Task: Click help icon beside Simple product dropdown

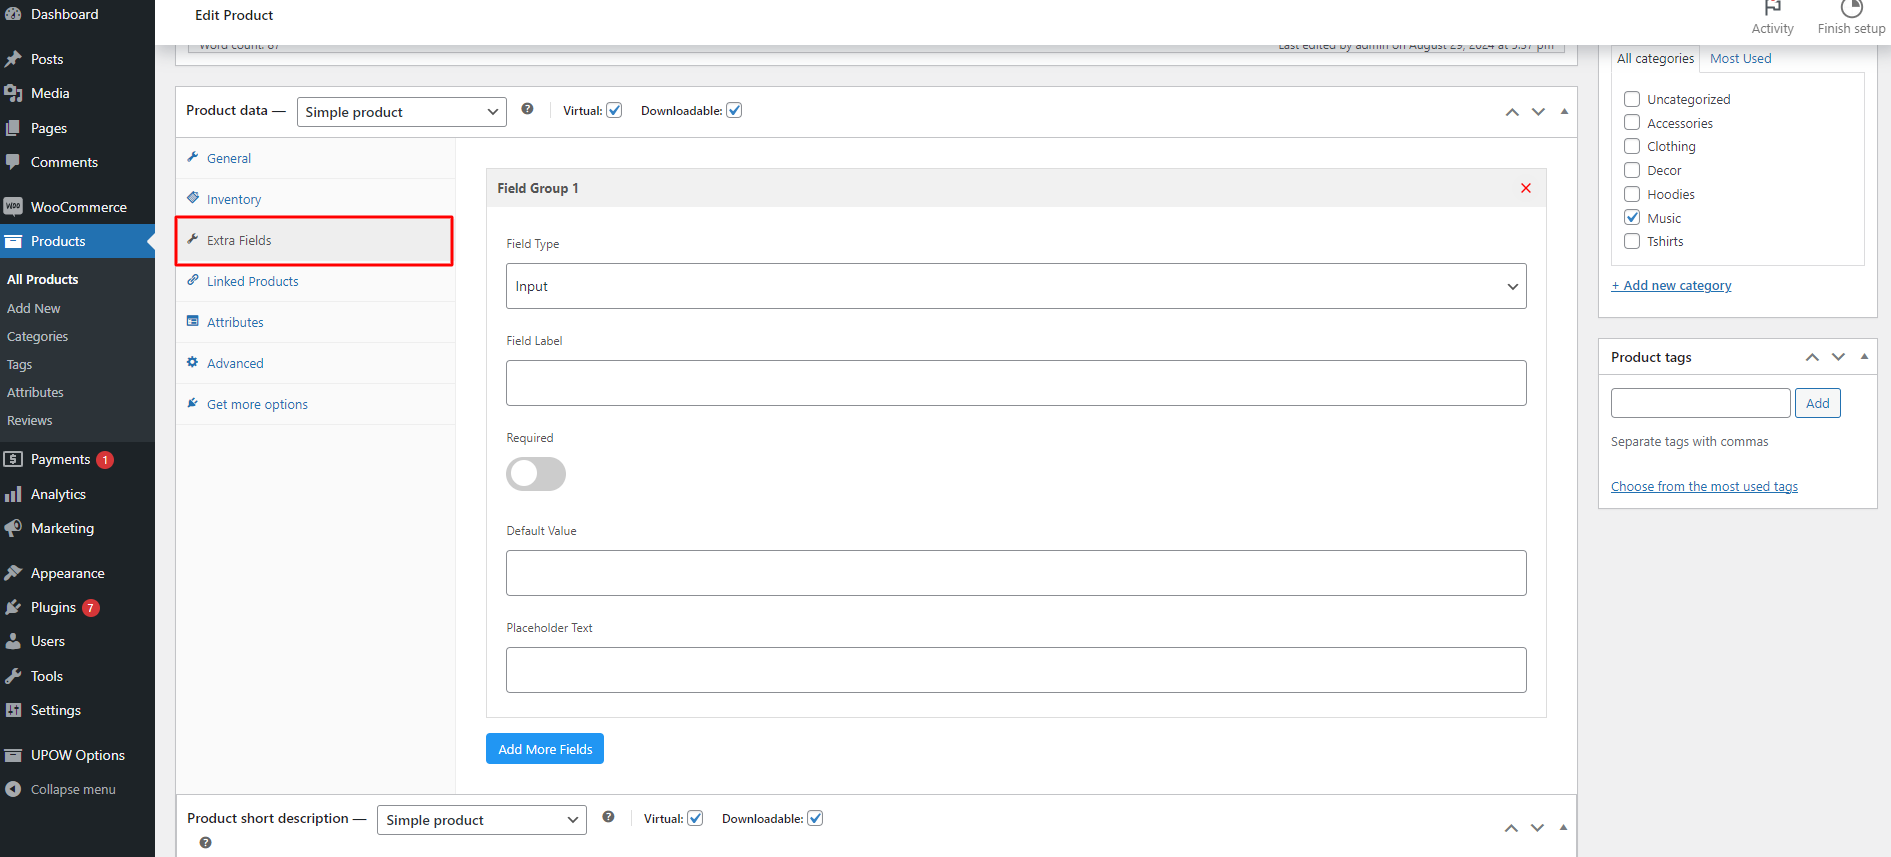Action: coord(527,109)
